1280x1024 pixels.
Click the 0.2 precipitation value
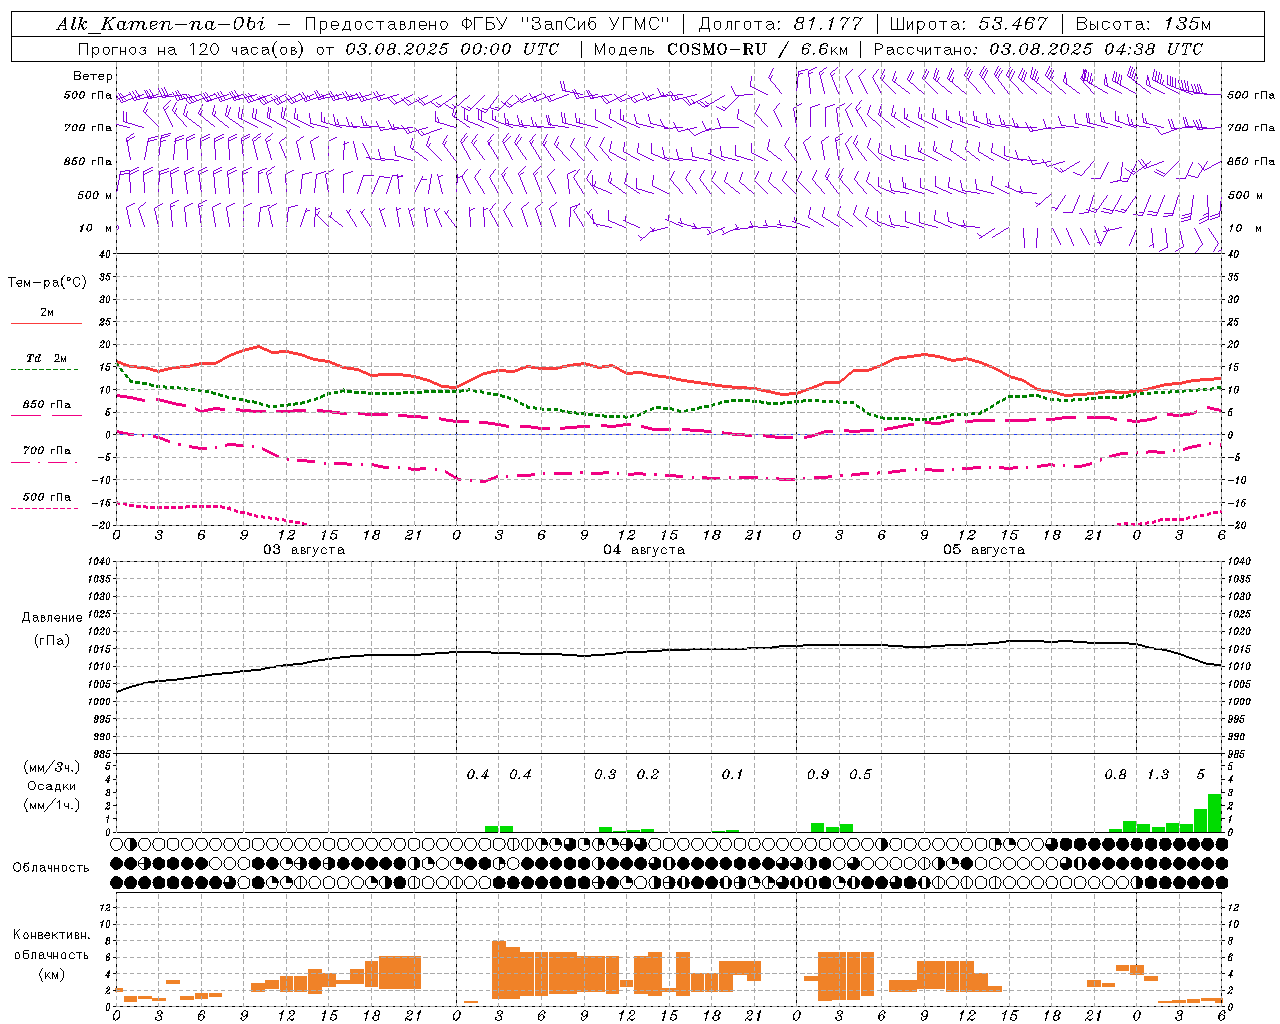tap(648, 774)
